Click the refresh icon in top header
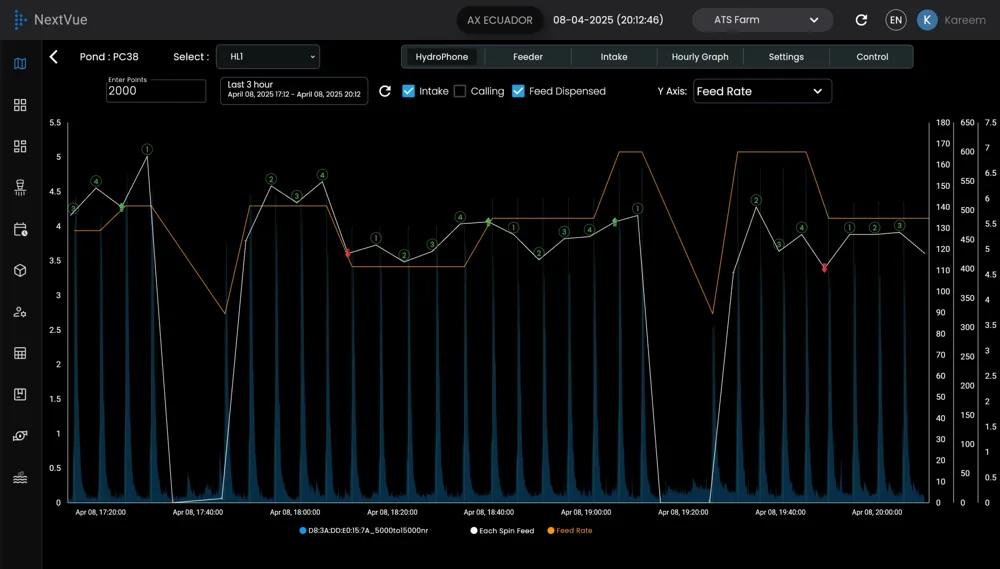1000x569 pixels. pos(861,20)
